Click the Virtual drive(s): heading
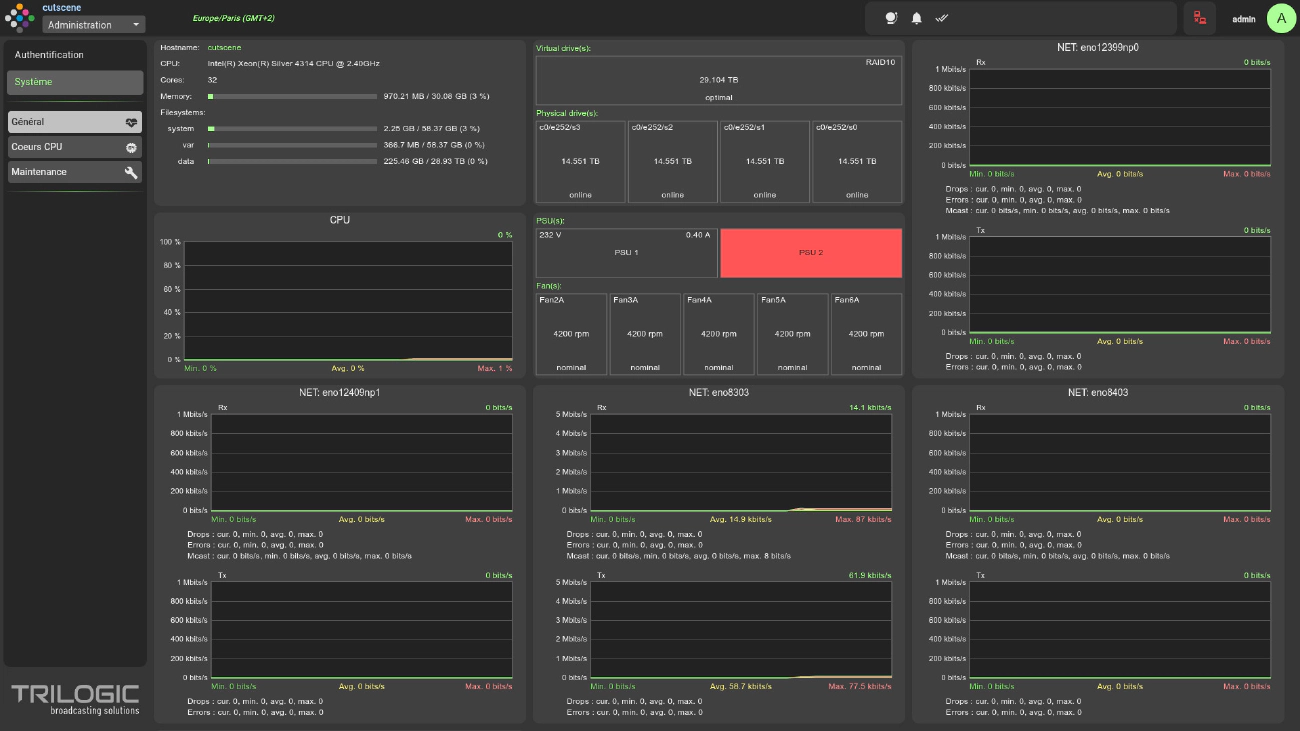Image resolution: width=1300 pixels, height=731 pixels. [x=564, y=47]
